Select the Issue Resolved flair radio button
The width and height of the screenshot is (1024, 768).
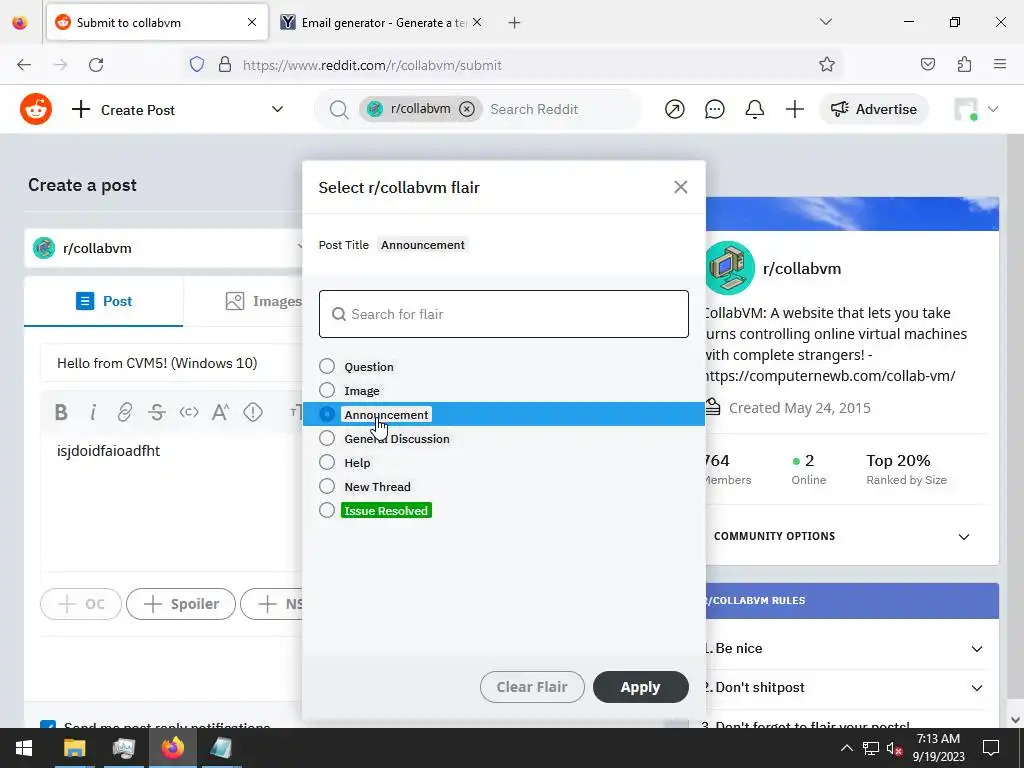327,510
